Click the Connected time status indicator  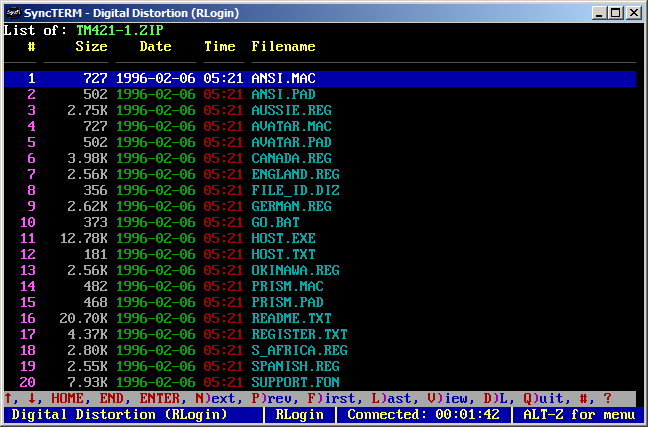click(x=423, y=414)
